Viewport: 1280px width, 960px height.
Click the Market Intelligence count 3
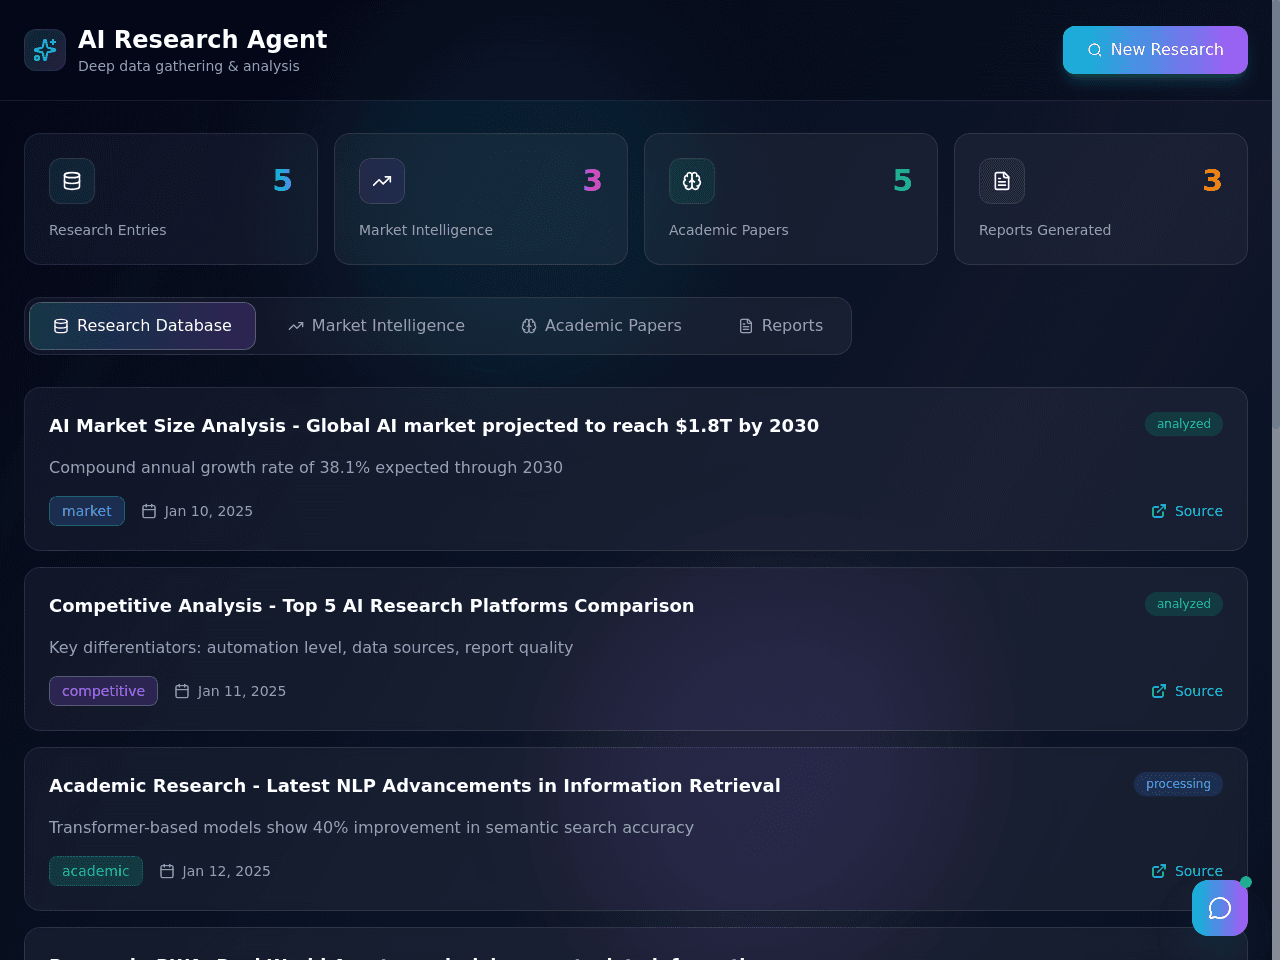click(x=593, y=181)
